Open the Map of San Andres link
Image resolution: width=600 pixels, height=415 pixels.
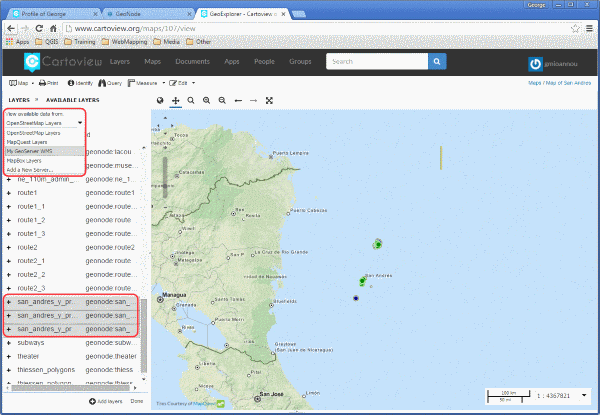click(568, 83)
